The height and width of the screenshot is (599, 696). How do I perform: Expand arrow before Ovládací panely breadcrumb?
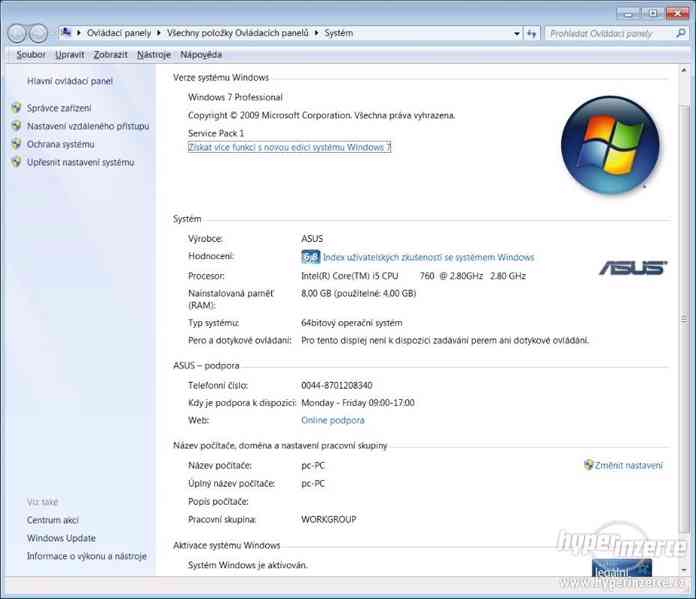(79, 33)
